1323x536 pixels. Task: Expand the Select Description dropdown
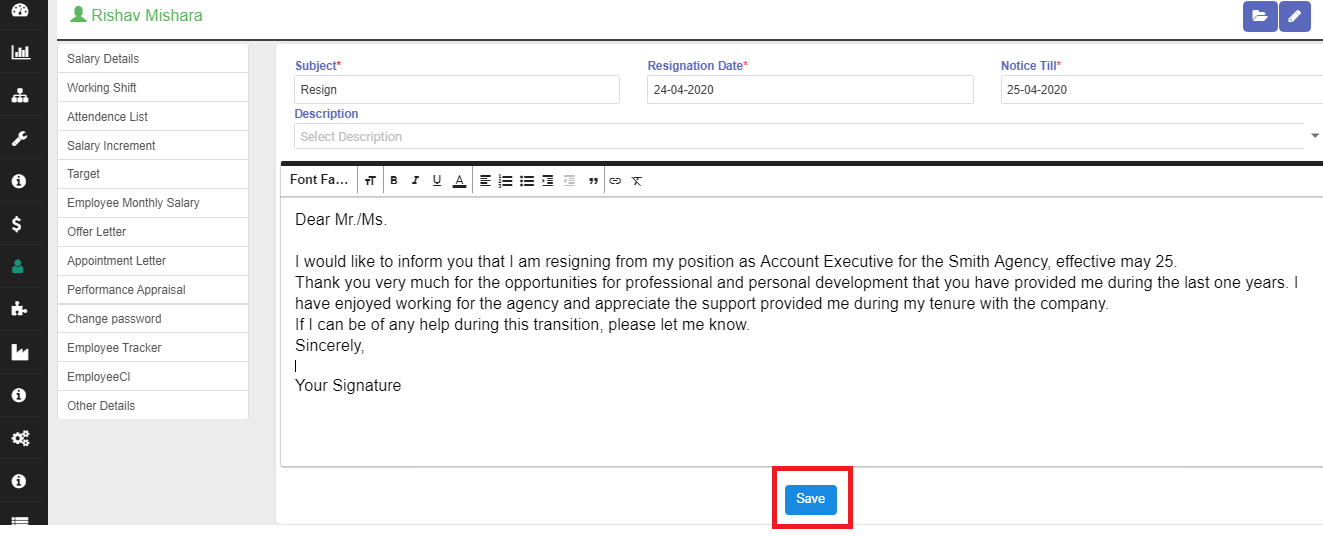pyautogui.click(x=1314, y=136)
